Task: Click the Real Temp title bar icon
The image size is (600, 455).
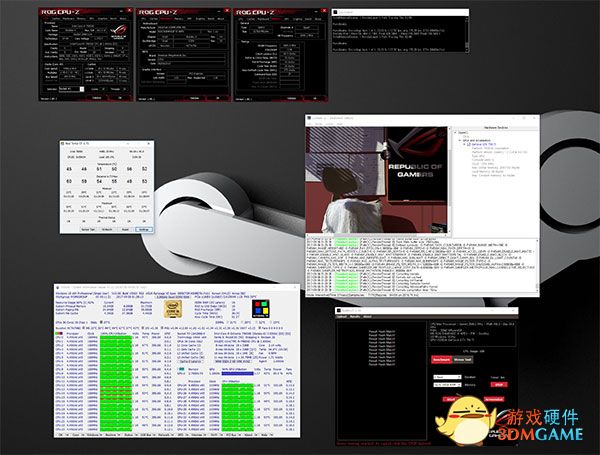Action: pos(62,144)
